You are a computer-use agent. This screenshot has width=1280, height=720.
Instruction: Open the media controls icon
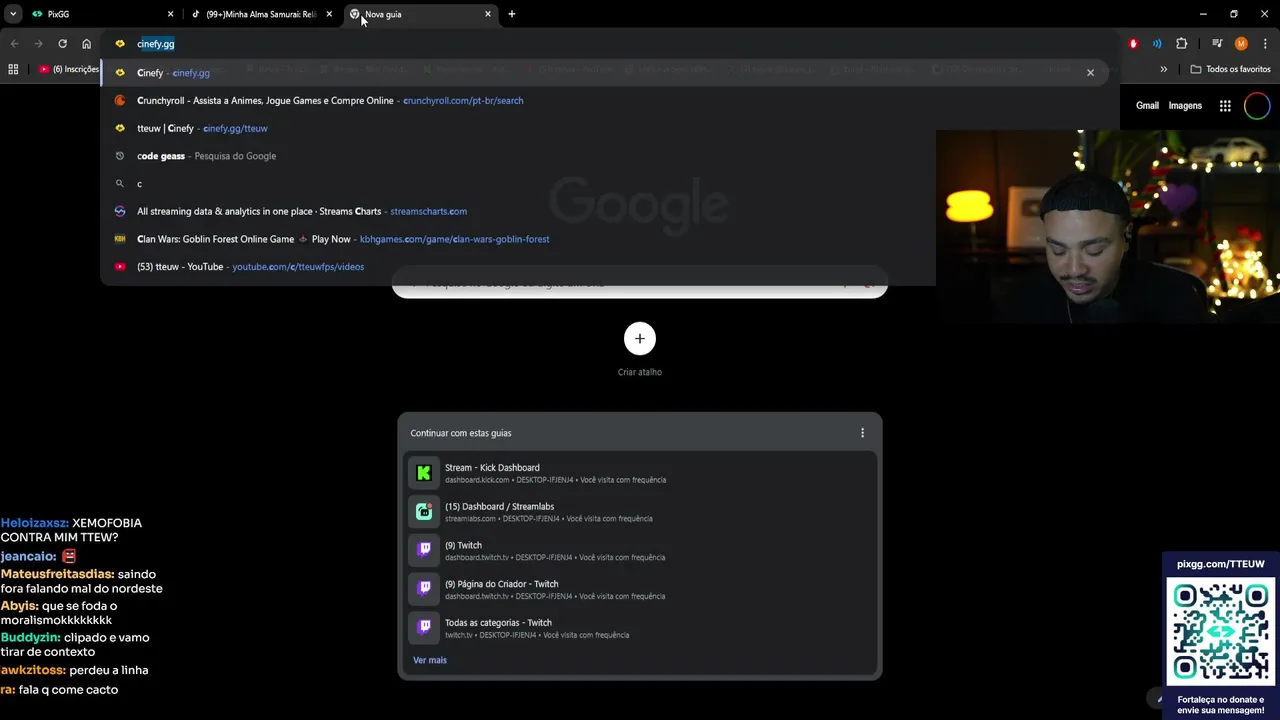pyautogui.click(x=1217, y=44)
